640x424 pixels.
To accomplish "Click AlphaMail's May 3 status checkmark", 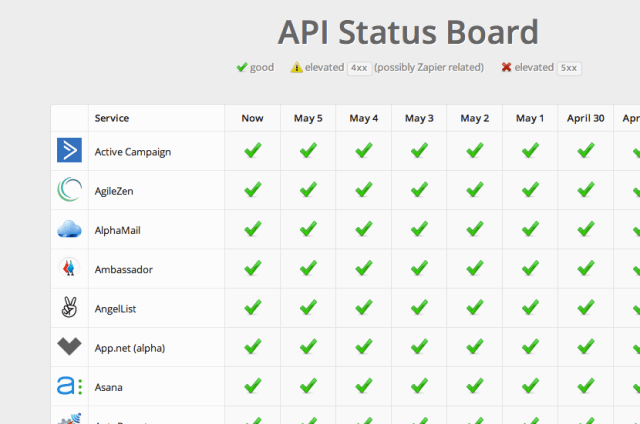I will click(x=419, y=229).
